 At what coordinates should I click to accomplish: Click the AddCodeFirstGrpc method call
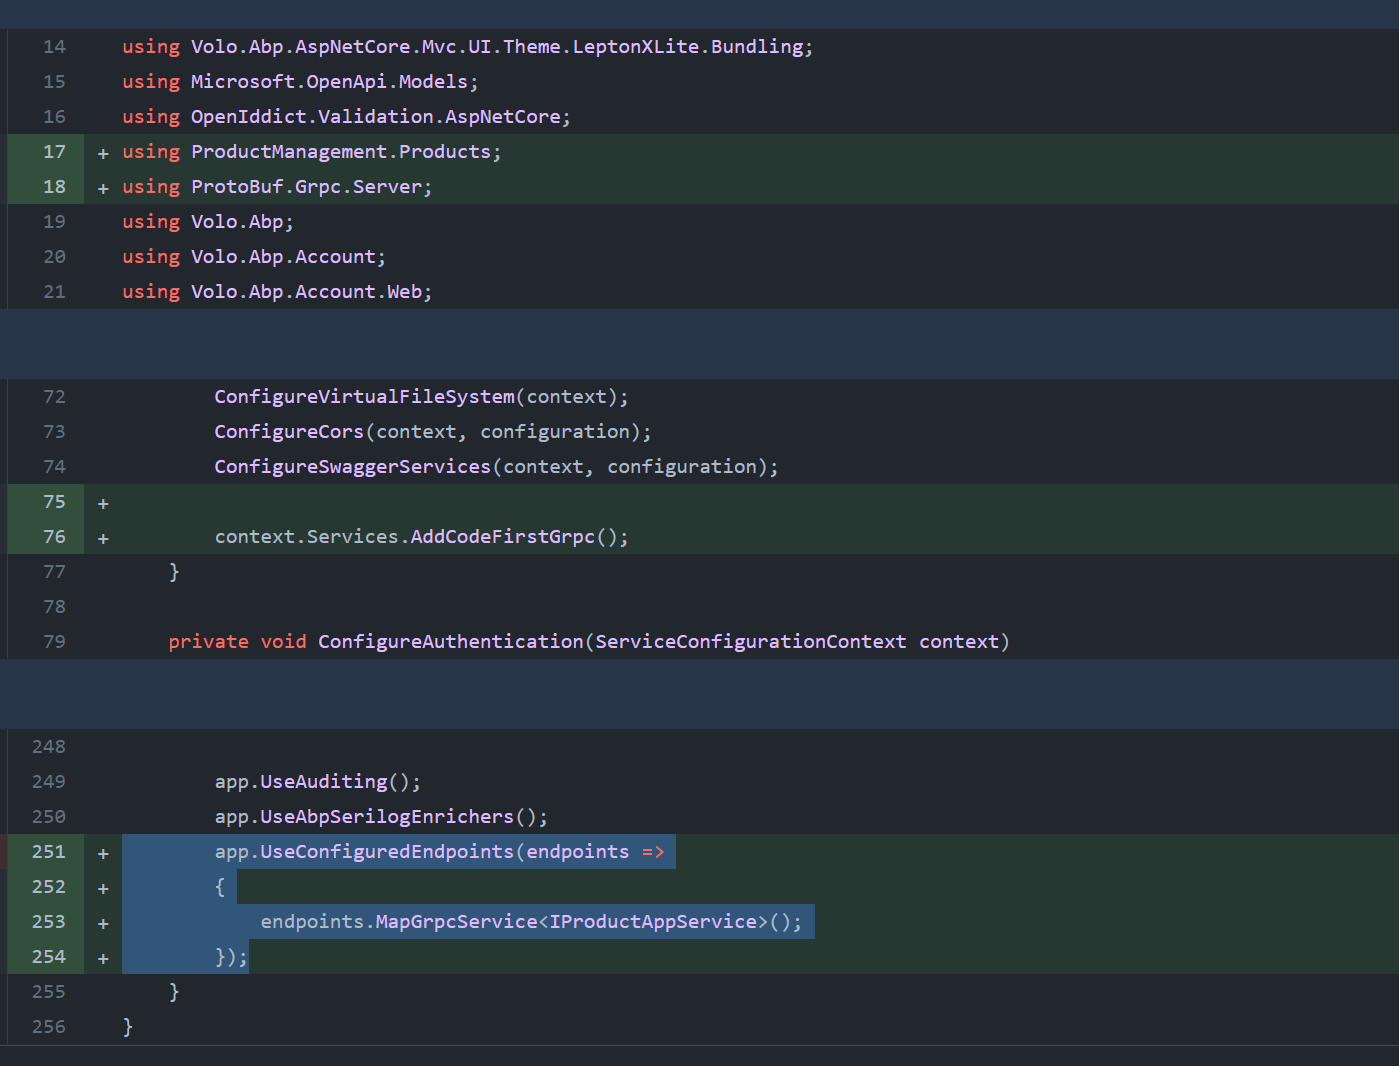tap(502, 537)
